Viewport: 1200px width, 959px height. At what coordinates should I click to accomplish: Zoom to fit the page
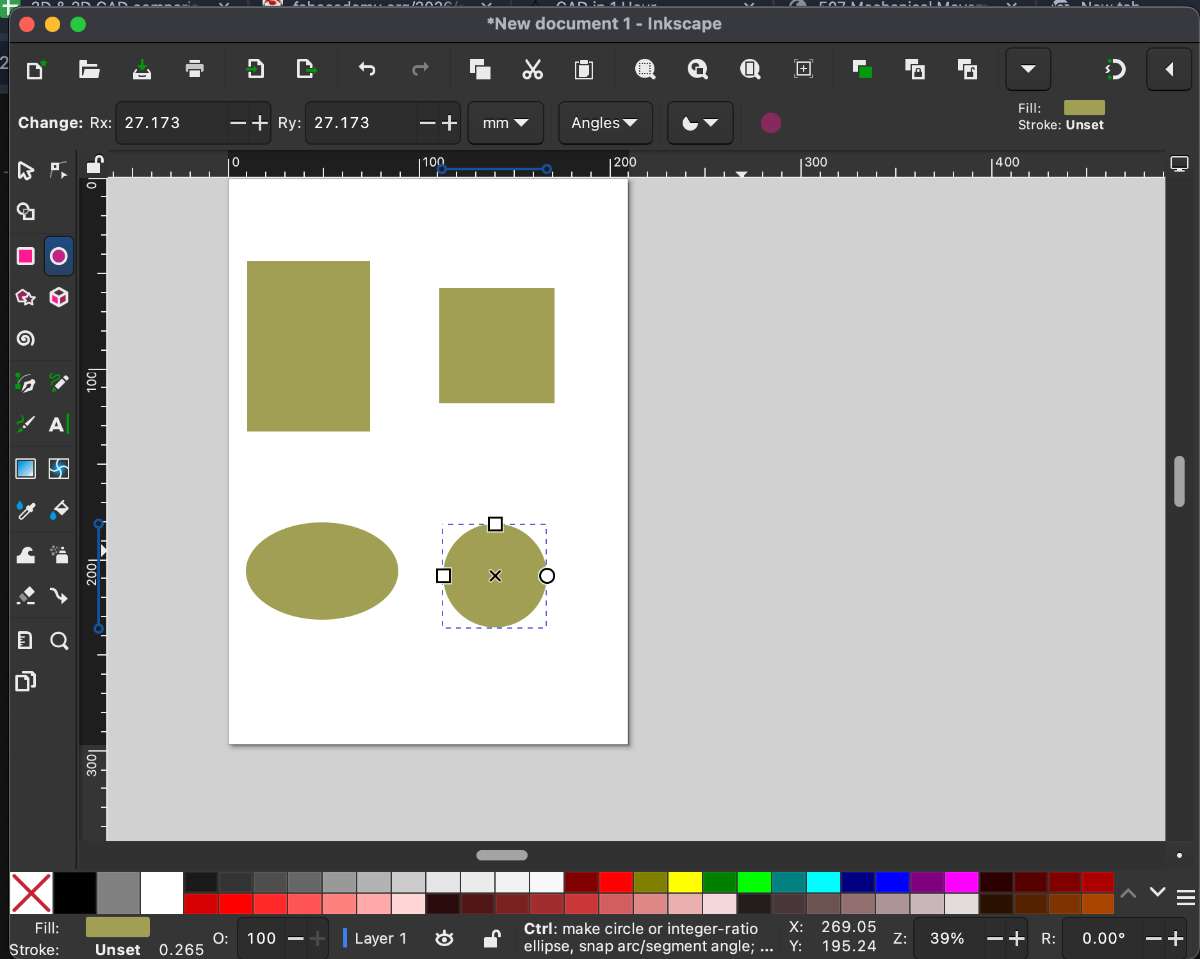pos(750,69)
